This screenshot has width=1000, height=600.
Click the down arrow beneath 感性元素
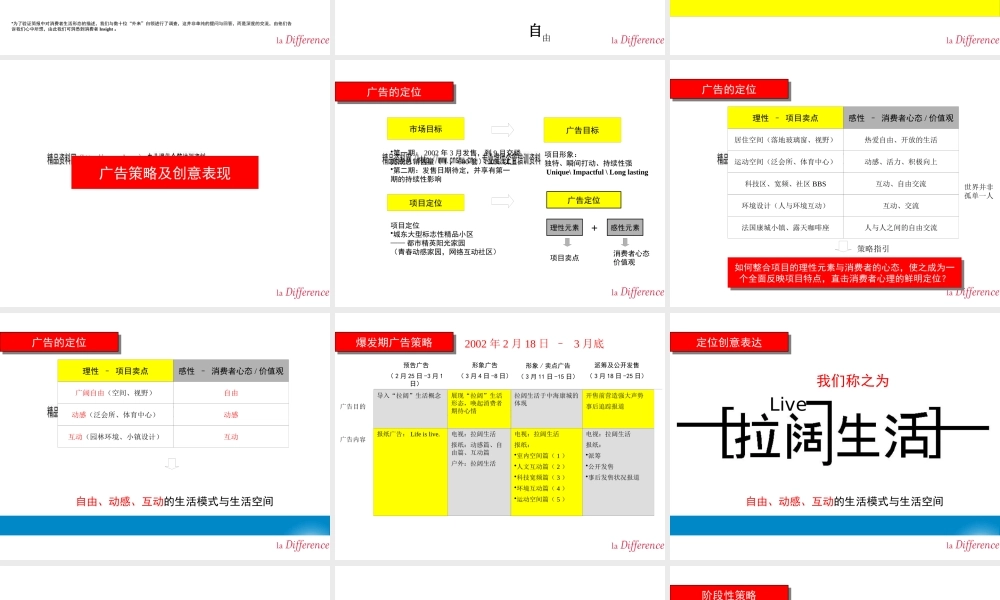tap(625, 242)
